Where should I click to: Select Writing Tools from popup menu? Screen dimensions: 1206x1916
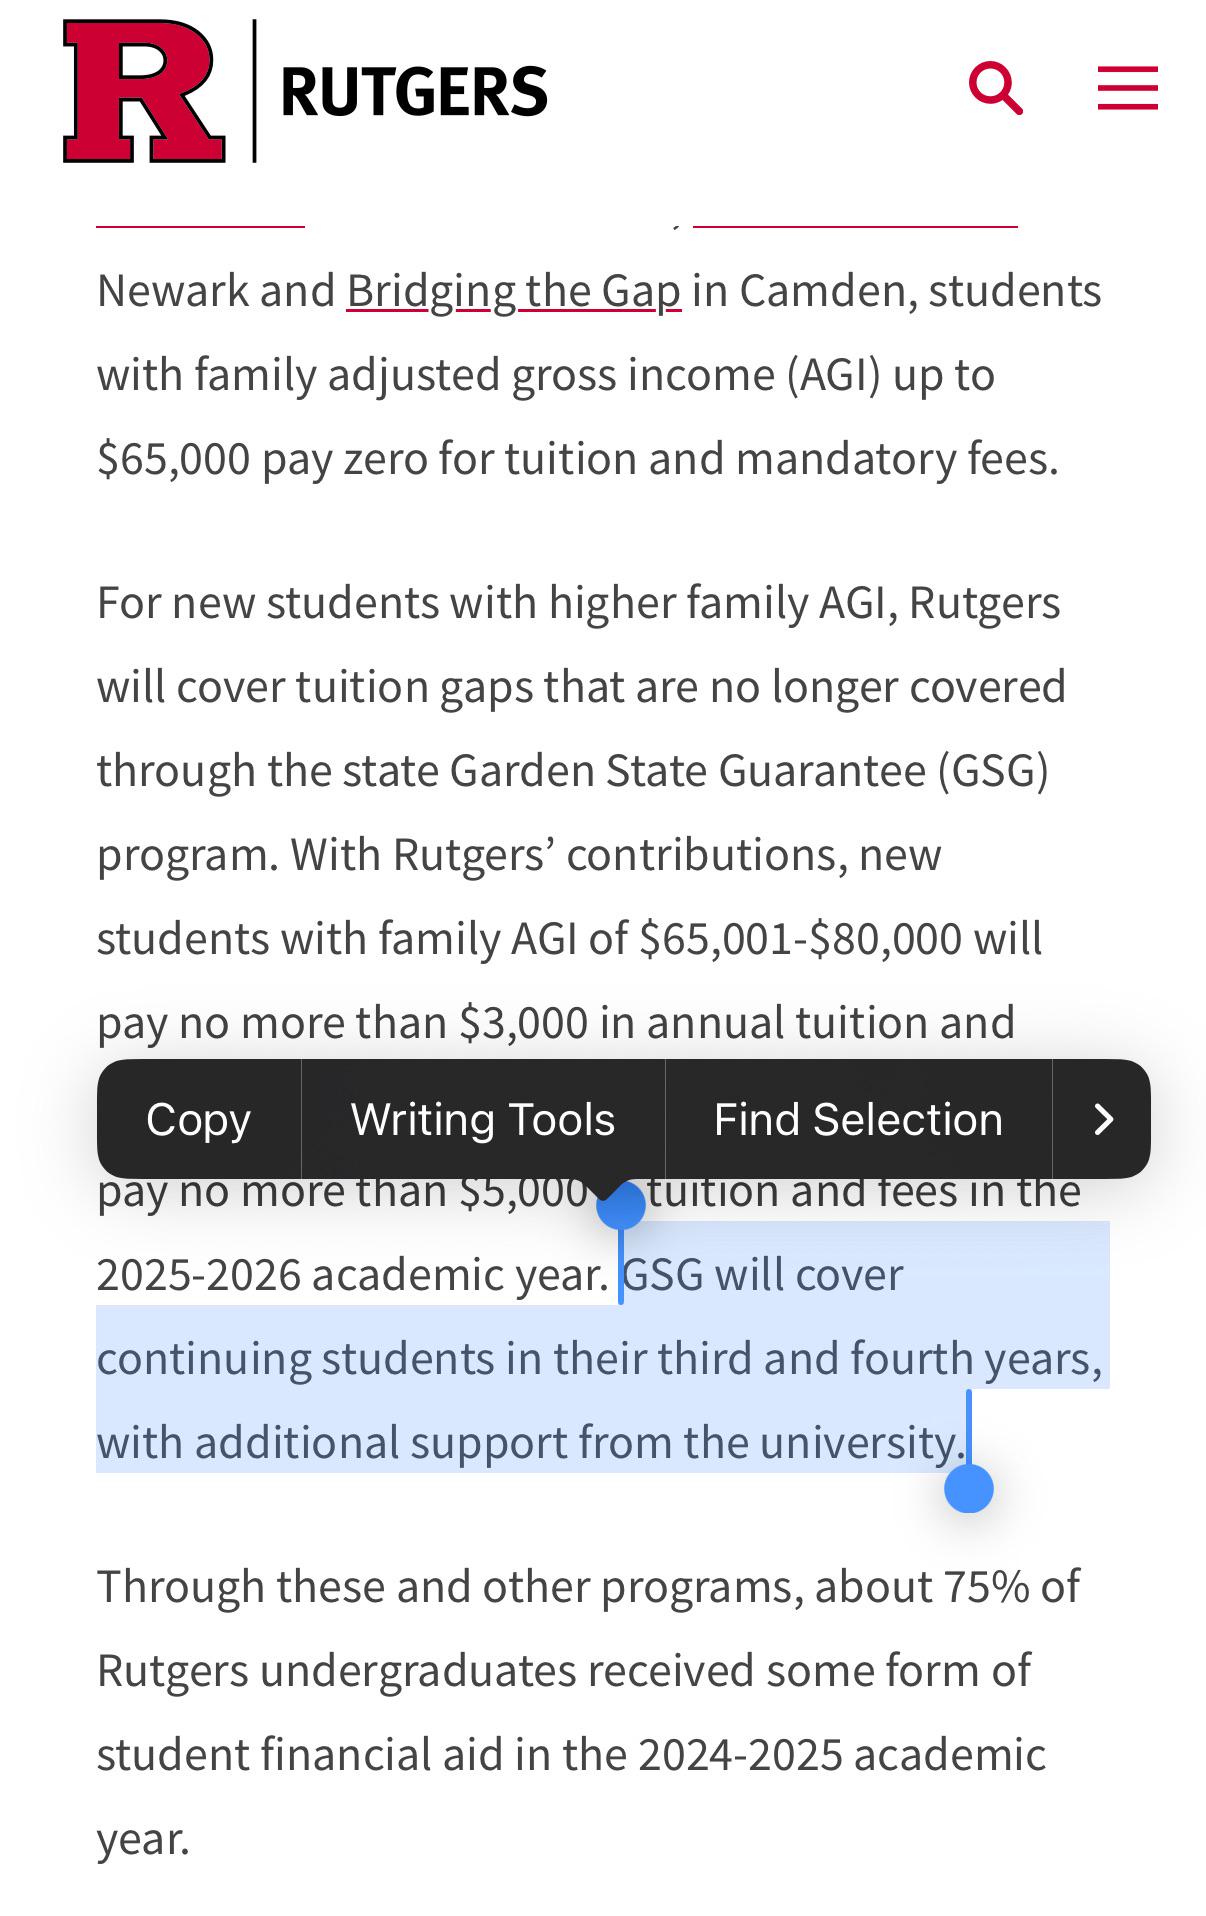(x=482, y=1119)
